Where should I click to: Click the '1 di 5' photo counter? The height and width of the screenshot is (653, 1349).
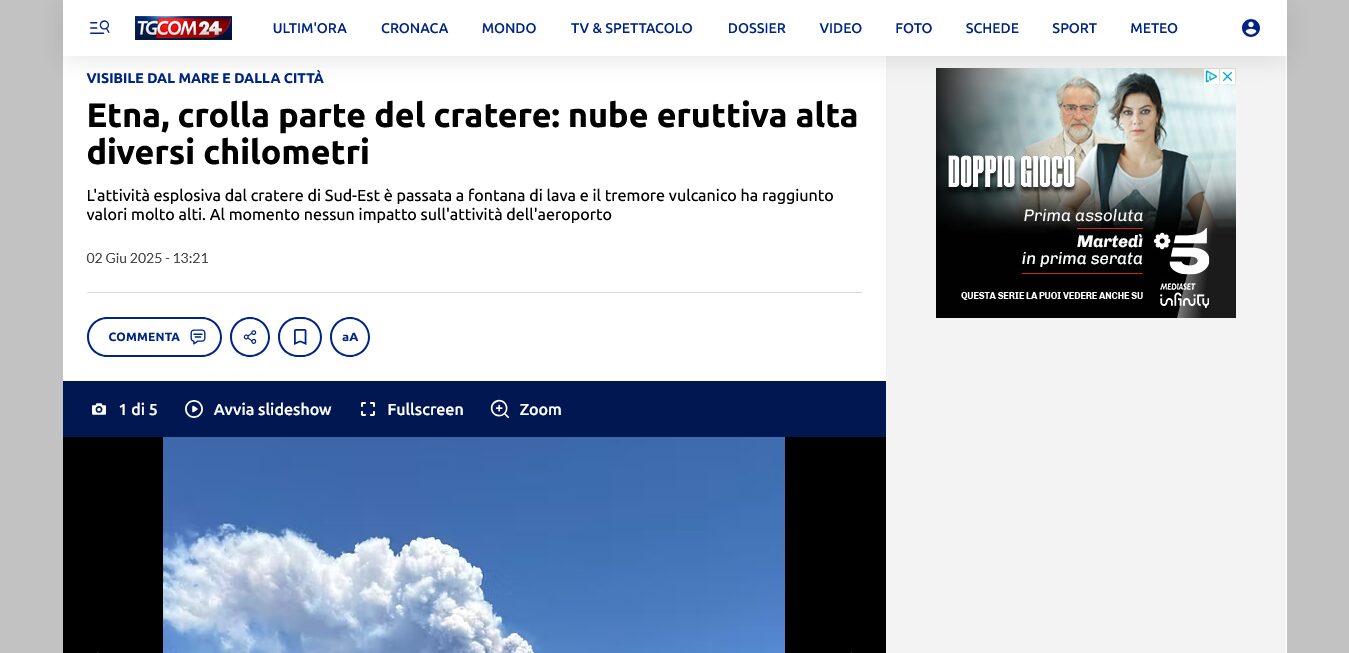pyautogui.click(x=138, y=409)
